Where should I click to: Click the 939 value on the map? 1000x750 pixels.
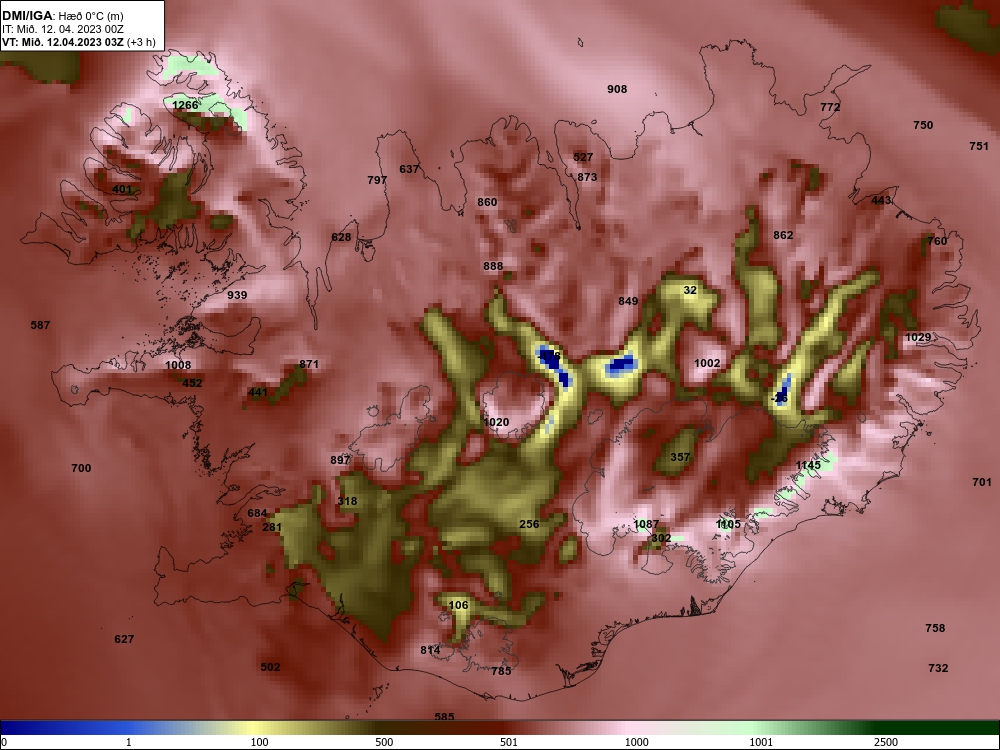pyautogui.click(x=237, y=295)
